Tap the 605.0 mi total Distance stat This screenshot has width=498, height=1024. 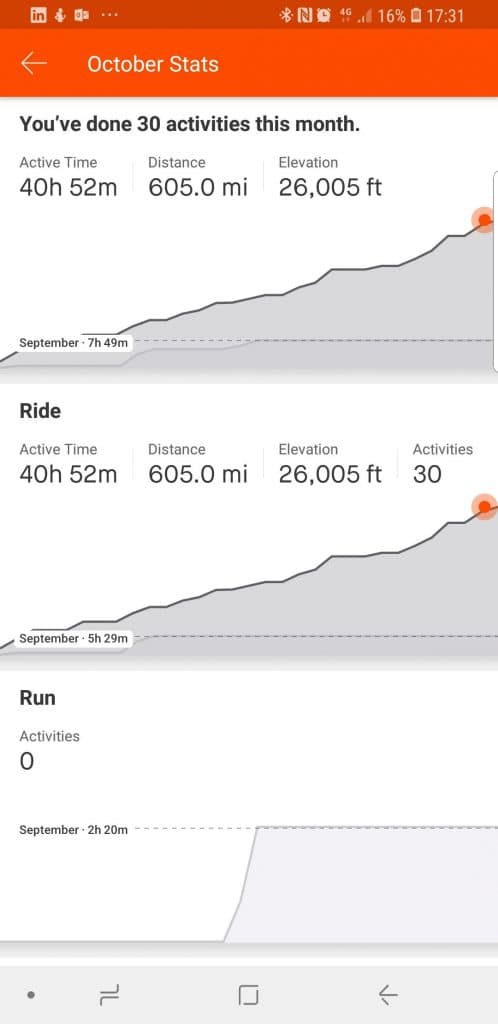(198, 187)
